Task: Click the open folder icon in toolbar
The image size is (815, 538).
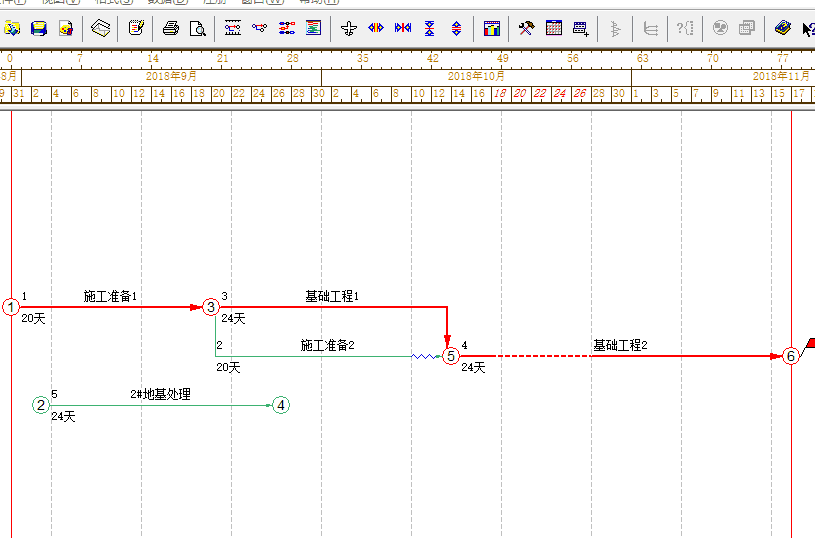Action: point(12,28)
